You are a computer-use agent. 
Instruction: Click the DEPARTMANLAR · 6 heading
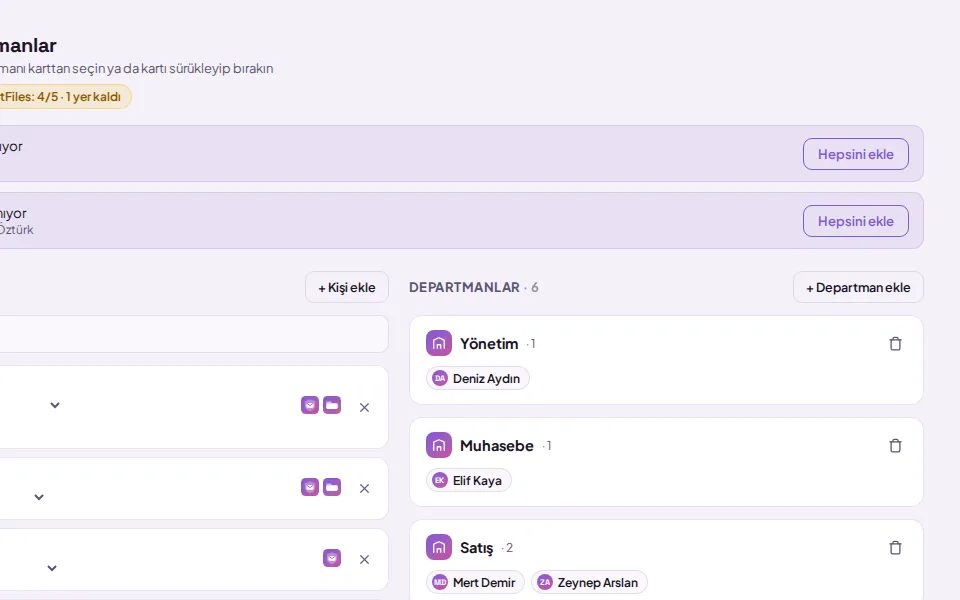(x=474, y=287)
